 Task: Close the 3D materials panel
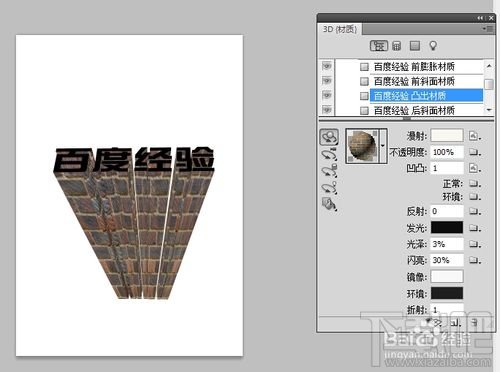(491, 18)
